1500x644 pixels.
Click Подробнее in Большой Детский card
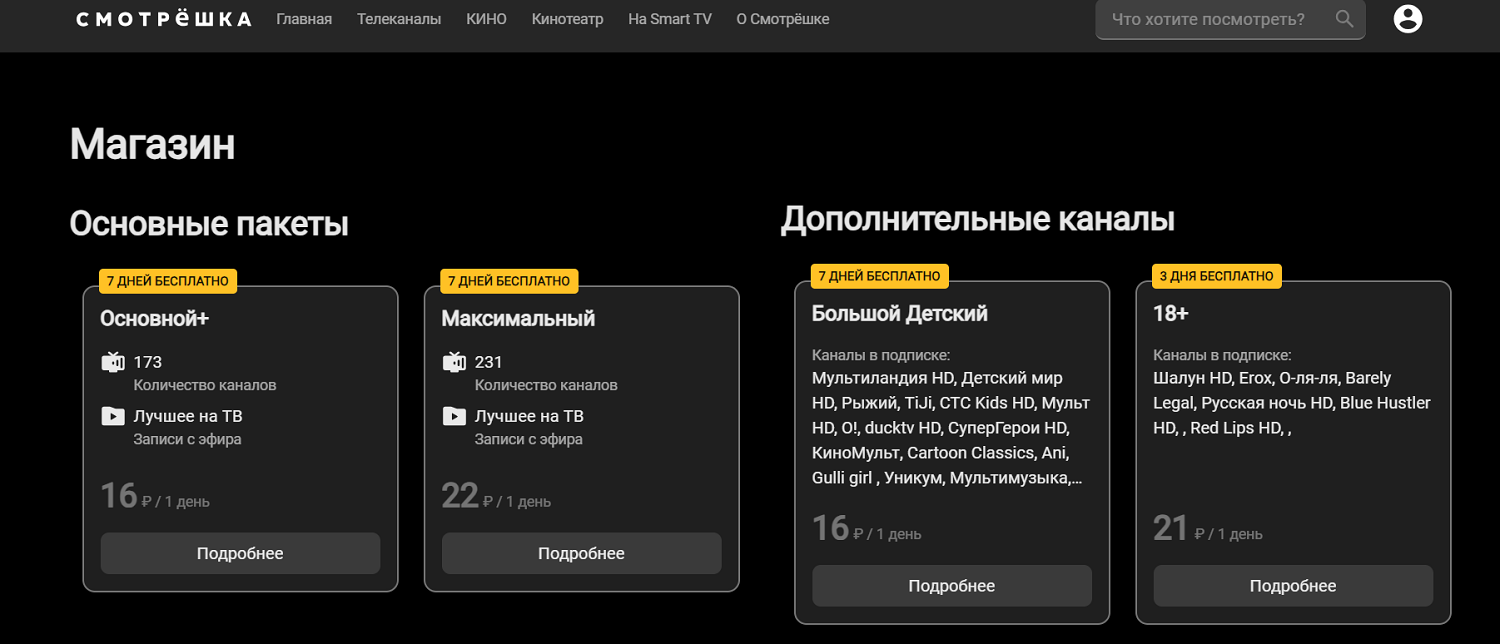click(952, 586)
